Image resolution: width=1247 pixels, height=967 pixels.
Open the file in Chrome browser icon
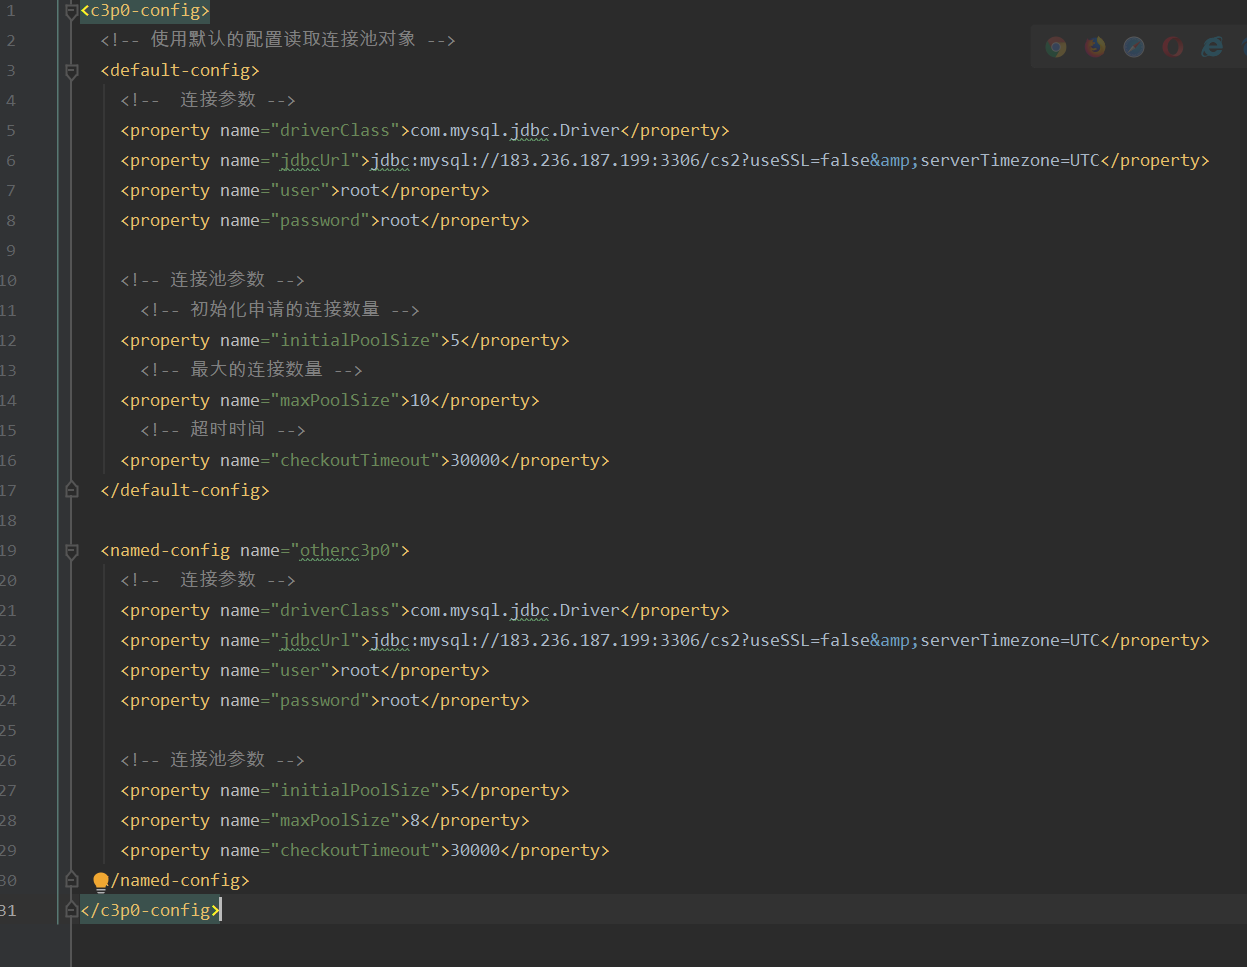1056,47
